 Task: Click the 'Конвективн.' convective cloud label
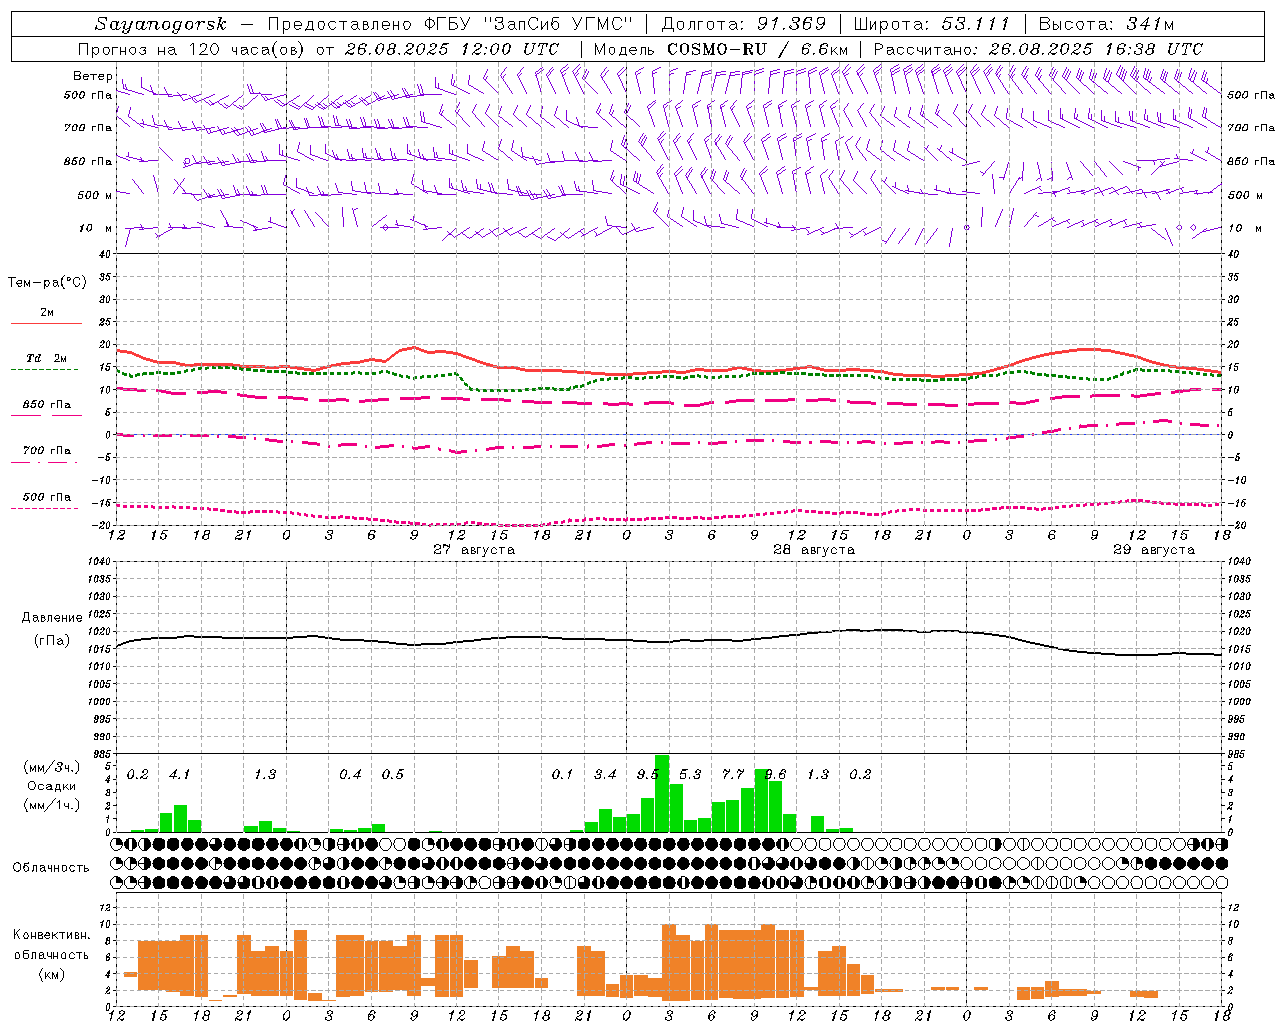click(52, 935)
